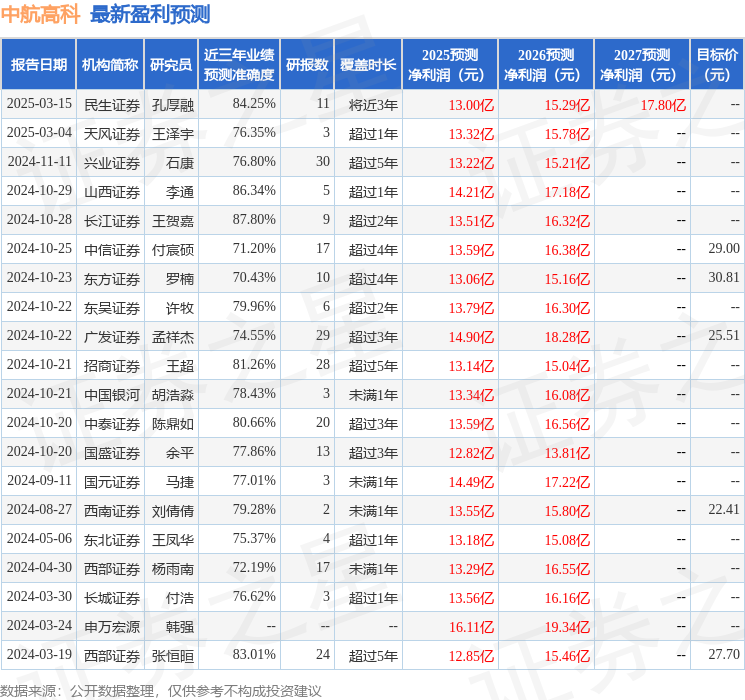745x700 pixels.
Task: Select the 民生证券 institution cell
Action: pos(112,105)
